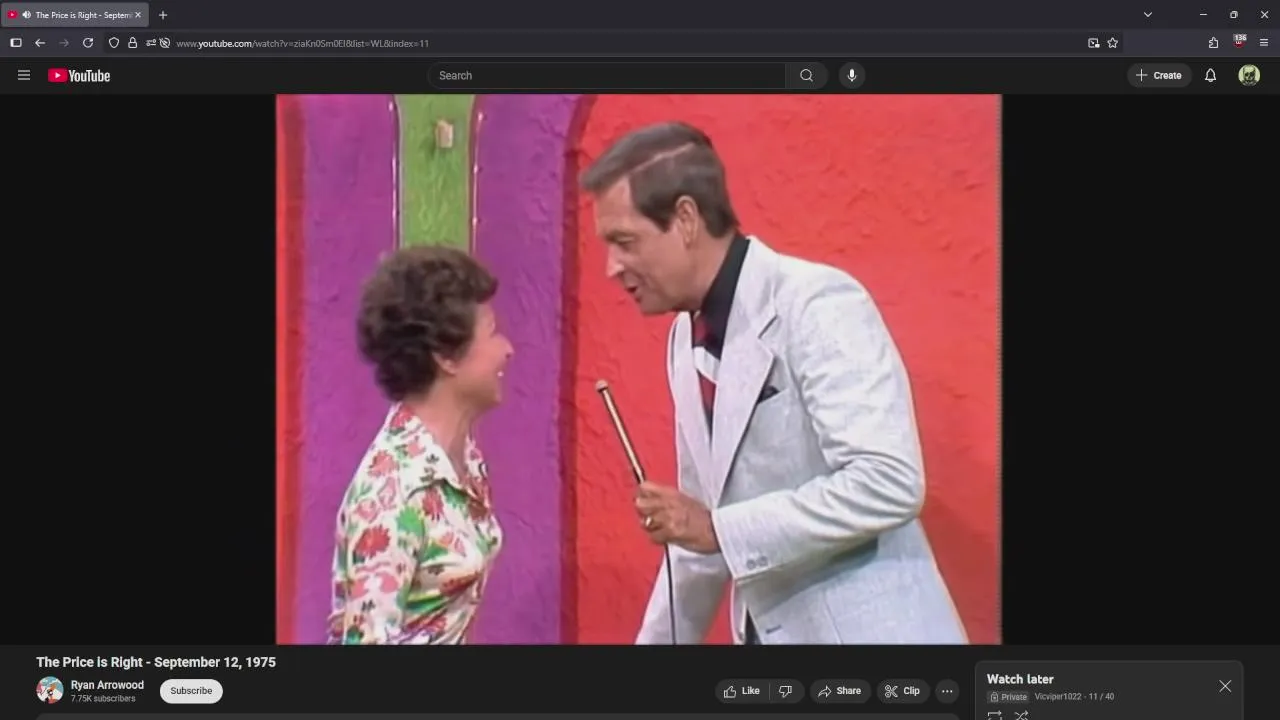This screenshot has height=720, width=1280.
Task: Restore down the browser window
Action: (1233, 15)
